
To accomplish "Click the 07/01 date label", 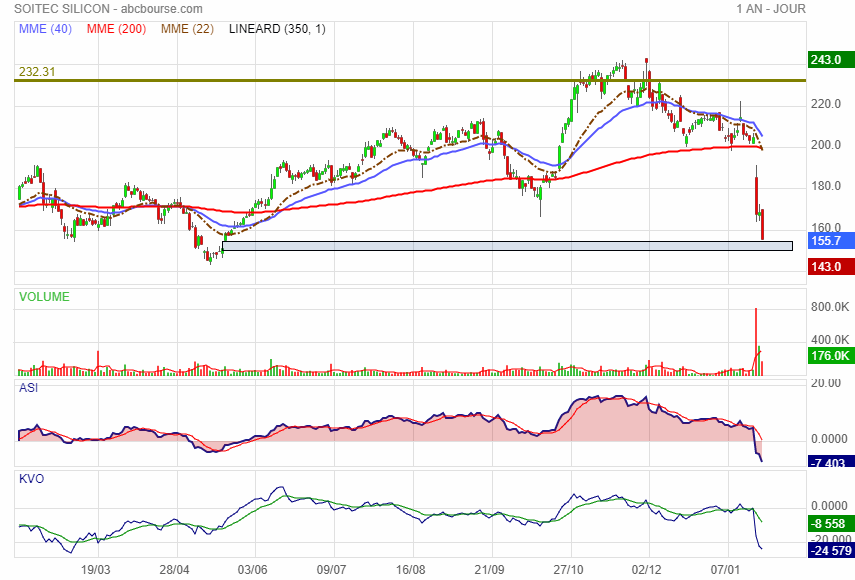I will coord(725,570).
